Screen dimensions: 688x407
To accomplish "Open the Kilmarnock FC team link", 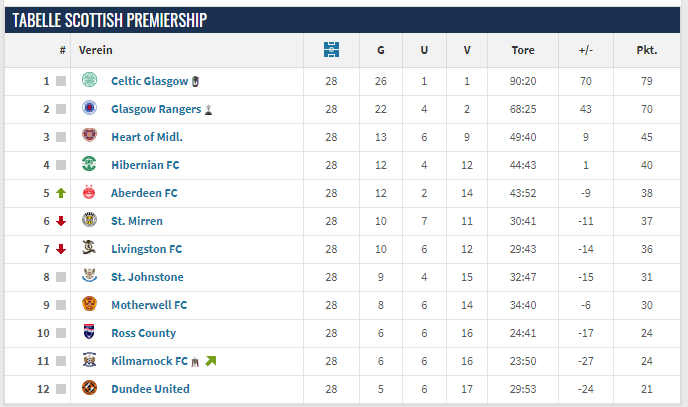I will click(150, 361).
